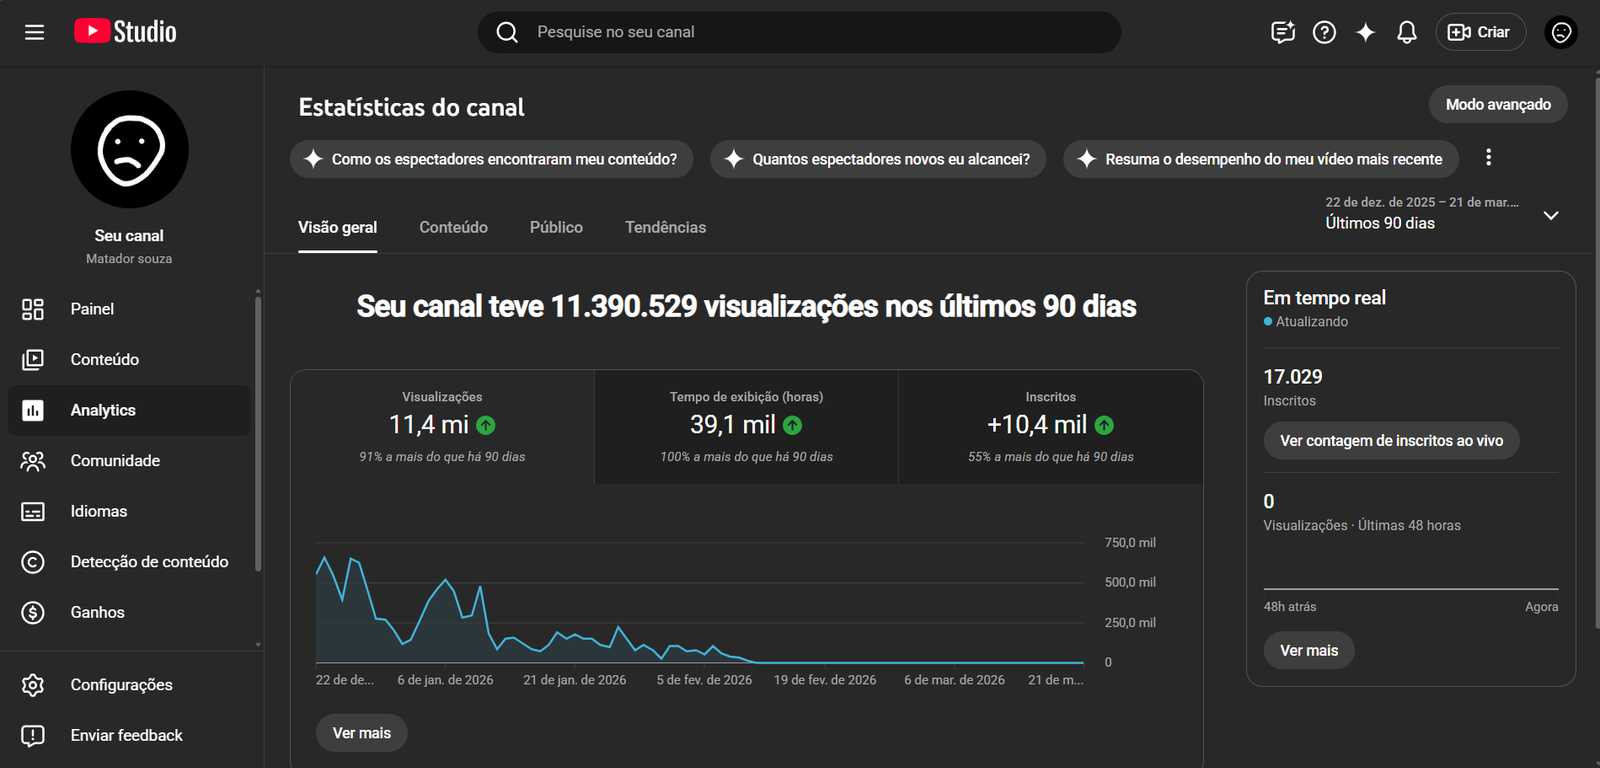Image resolution: width=1600 pixels, height=768 pixels.
Task: Click the large channel profile picture
Action: pyautogui.click(x=130, y=150)
